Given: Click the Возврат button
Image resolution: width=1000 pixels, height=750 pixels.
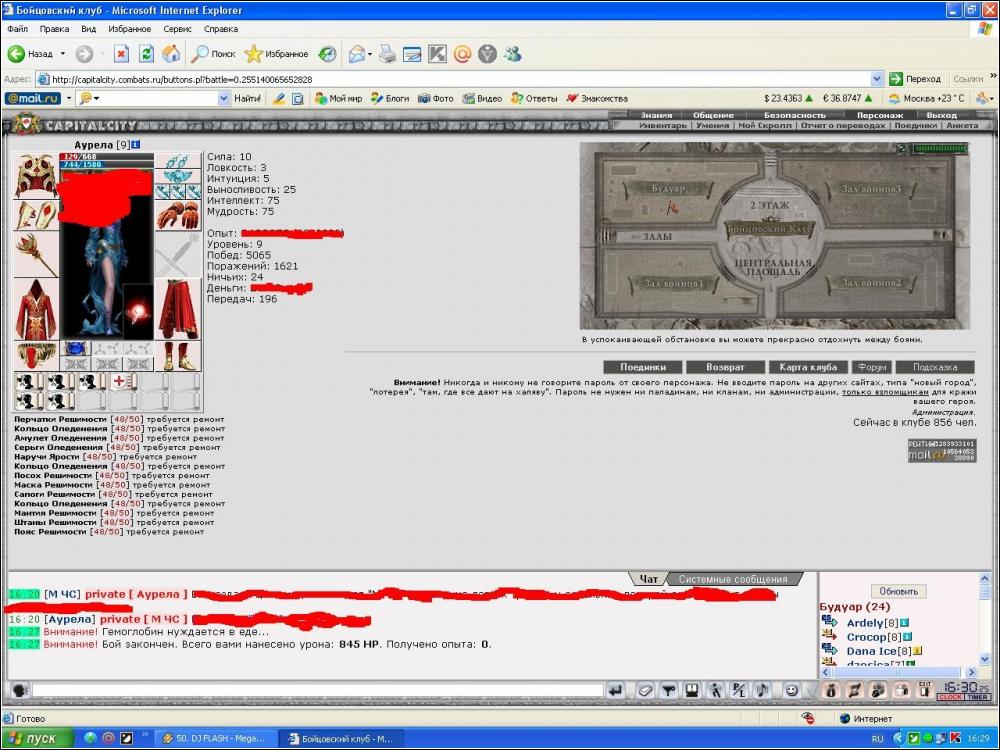Looking at the screenshot, I should [x=725, y=367].
